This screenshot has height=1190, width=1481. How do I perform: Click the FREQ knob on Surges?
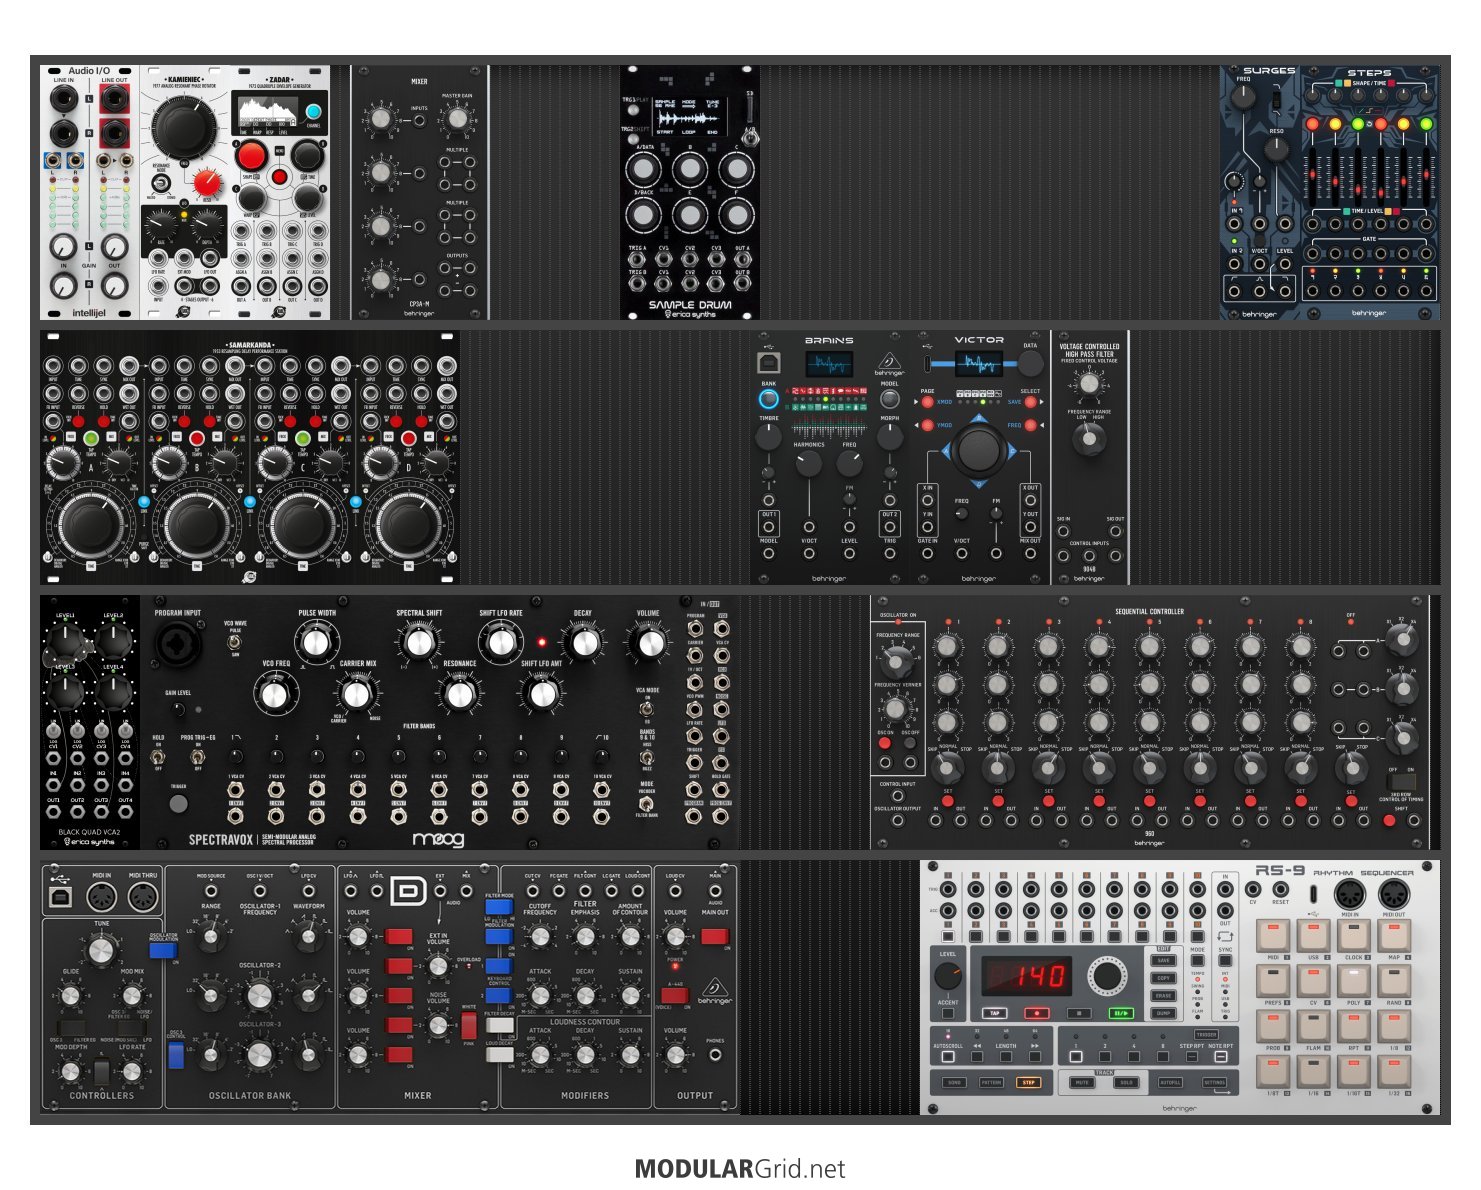click(1243, 97)
